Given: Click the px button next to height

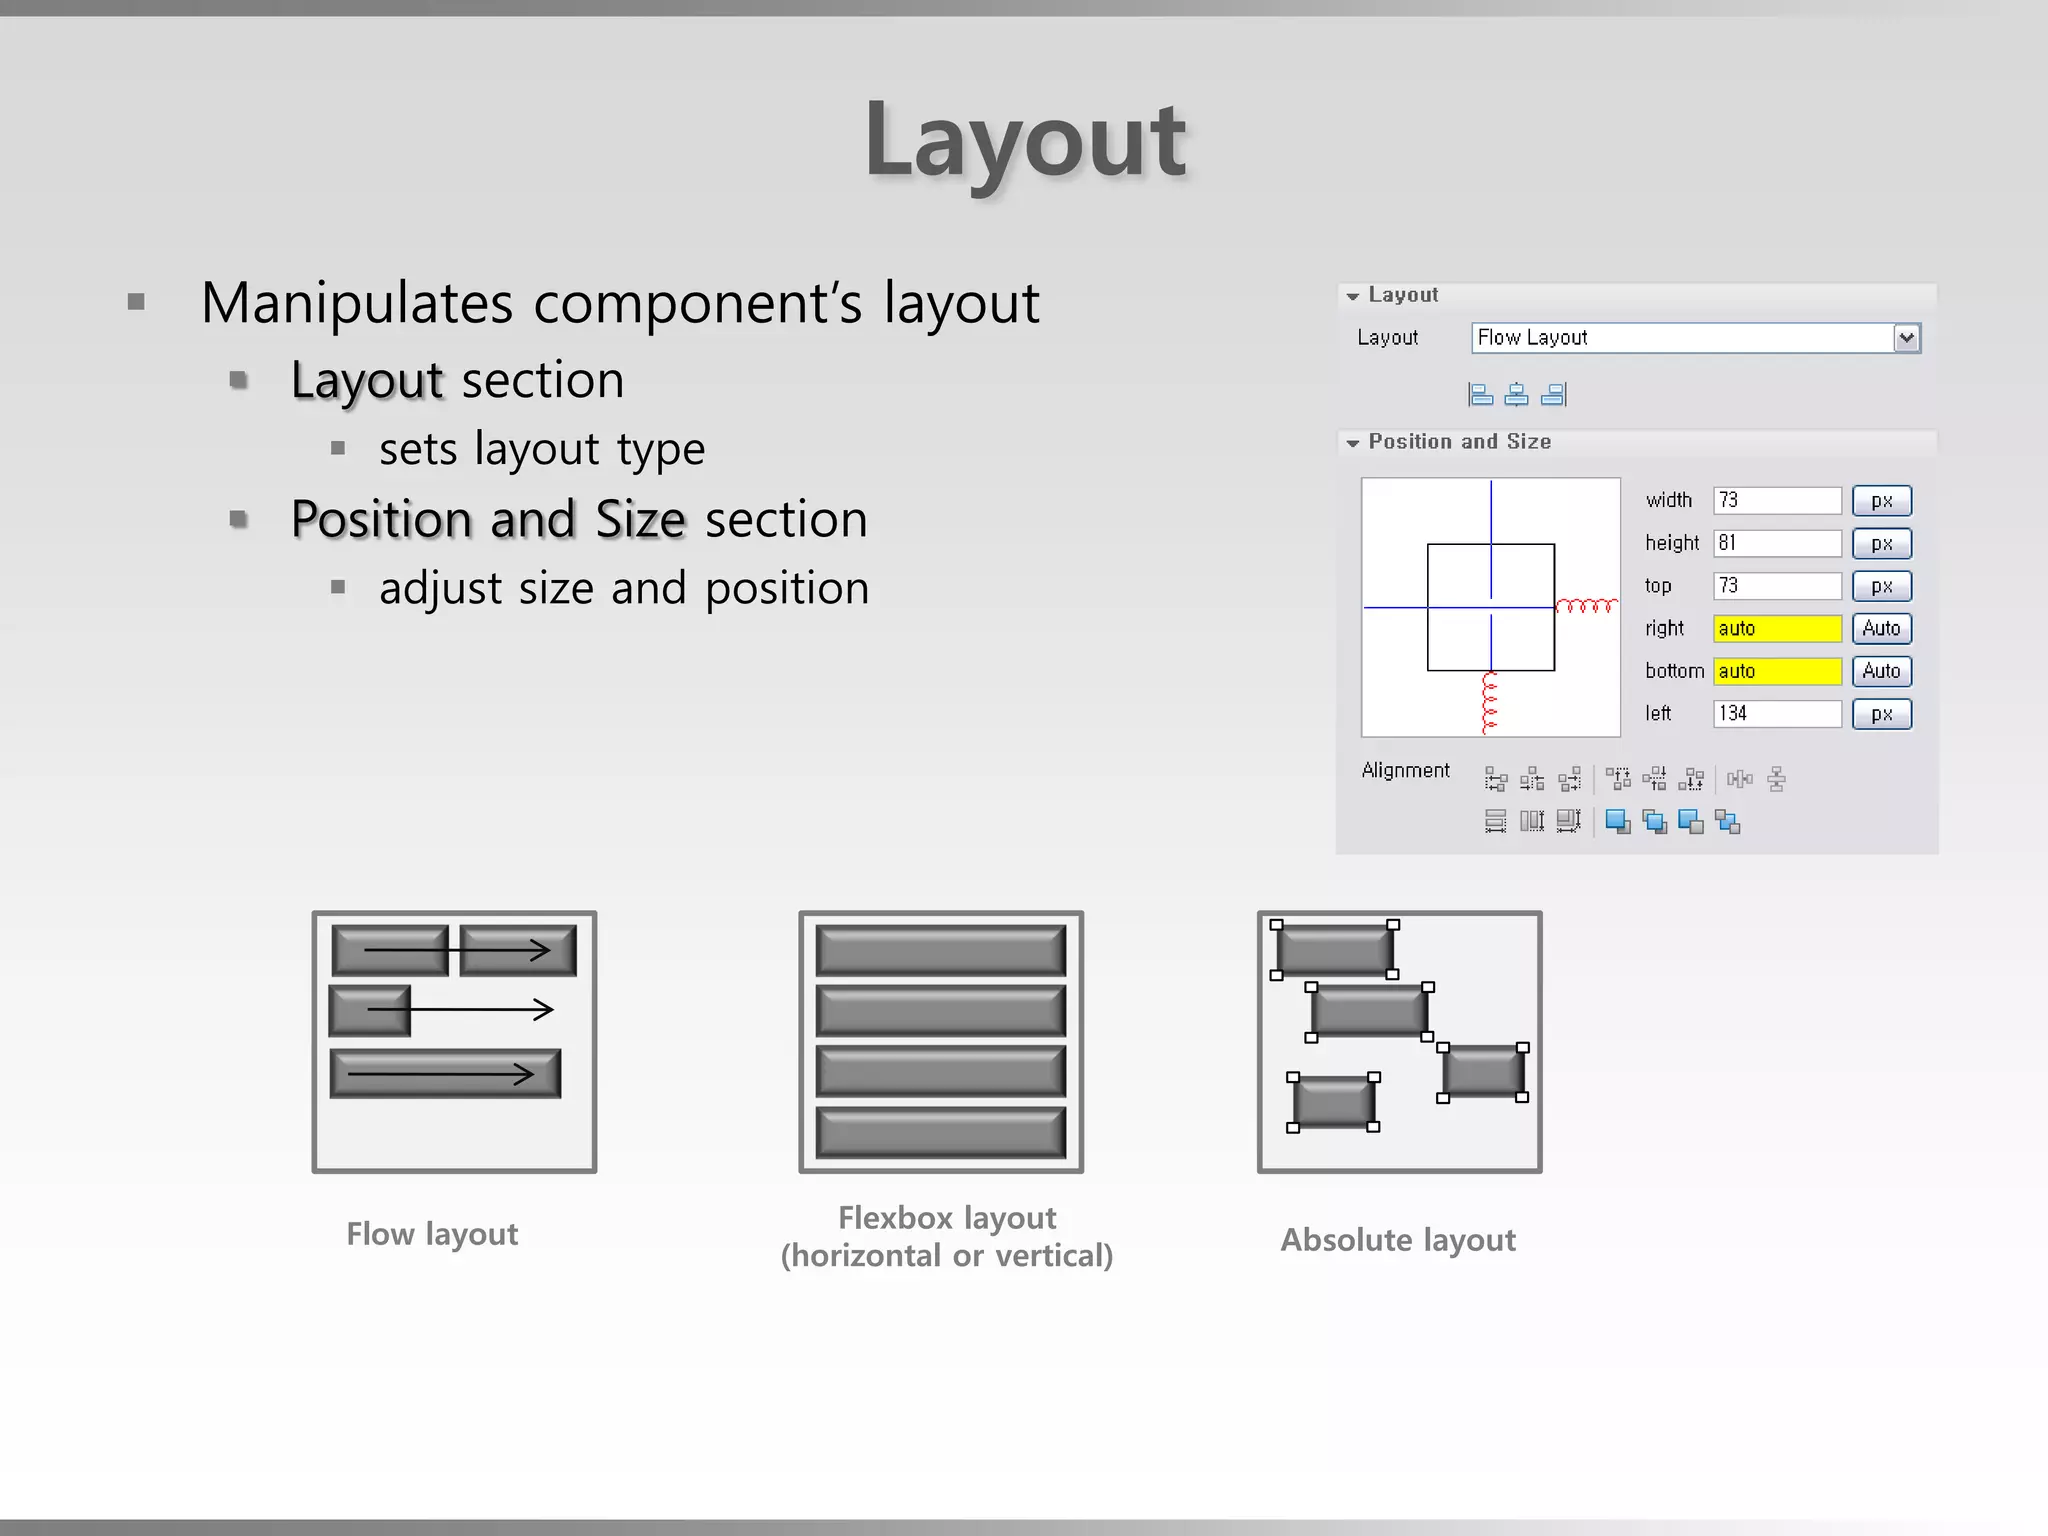Looking at the screenshot, I should [x=1881, y=544].
